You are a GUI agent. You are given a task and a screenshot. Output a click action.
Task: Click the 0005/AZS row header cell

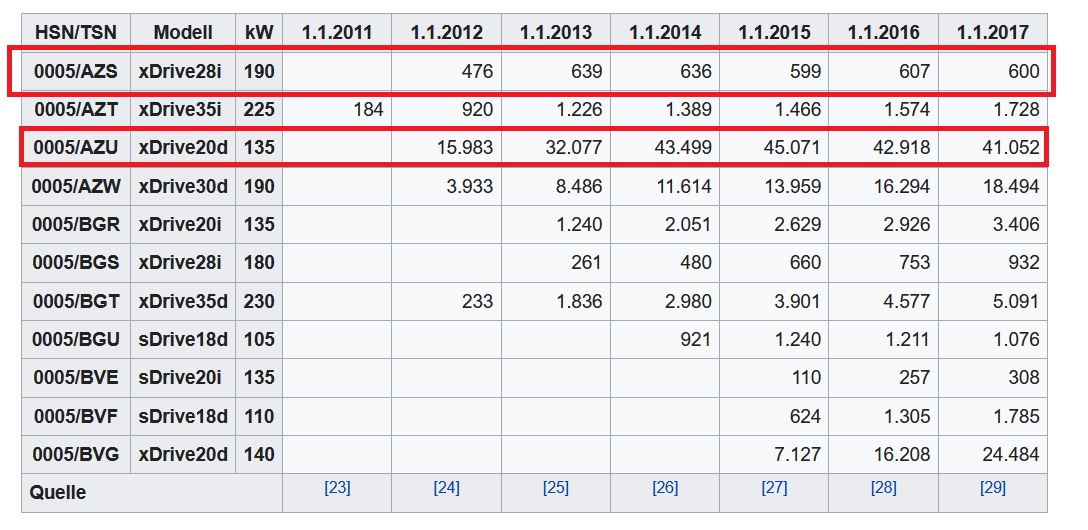76,71
